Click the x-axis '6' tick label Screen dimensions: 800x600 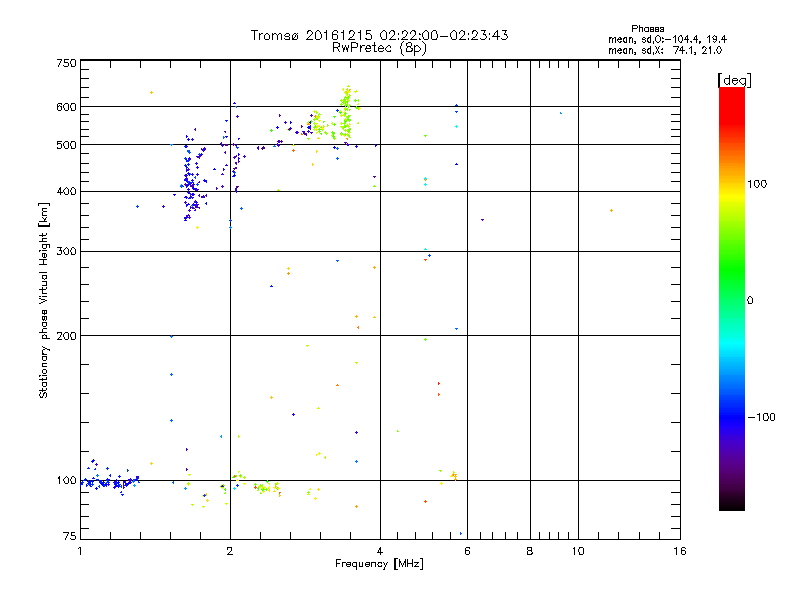tap(467, 551)
